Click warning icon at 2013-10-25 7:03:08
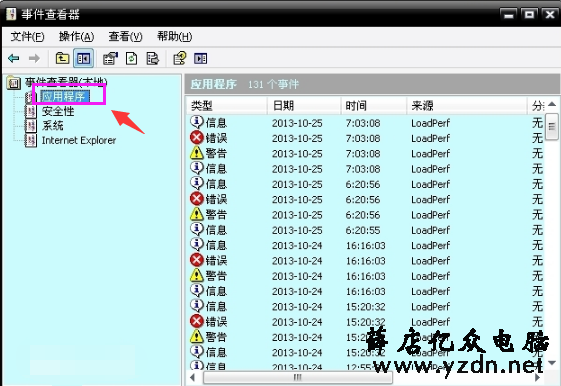561x386 pixels. [x=197, y=153]
